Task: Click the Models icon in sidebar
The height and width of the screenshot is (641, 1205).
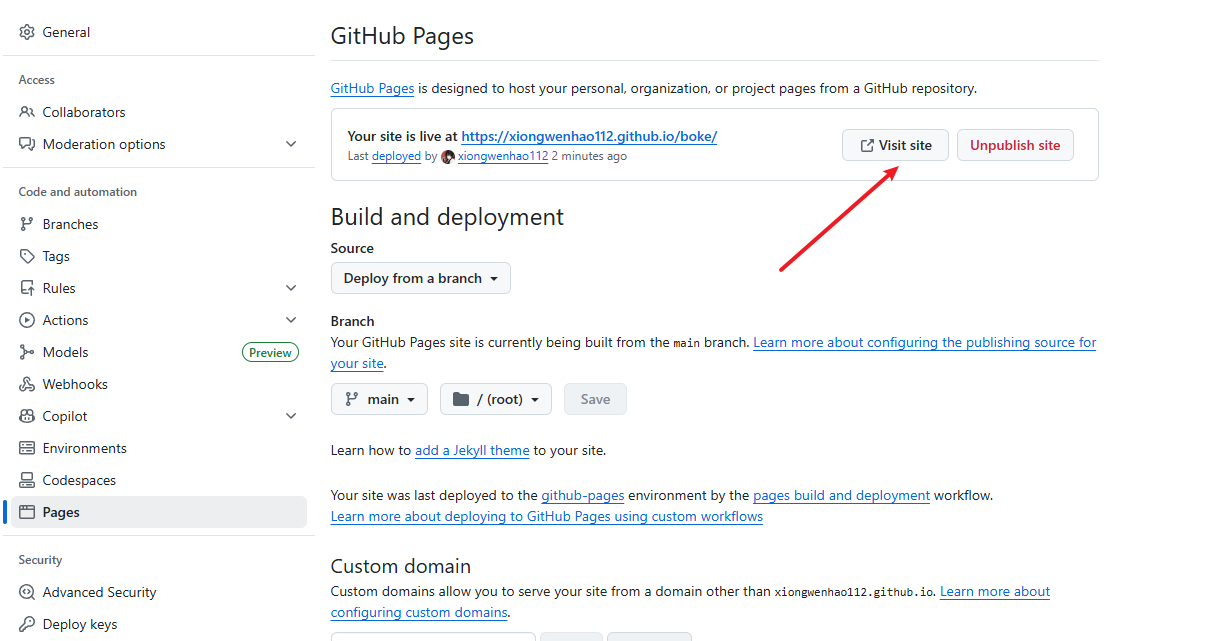Action: [x=27, y=352]
